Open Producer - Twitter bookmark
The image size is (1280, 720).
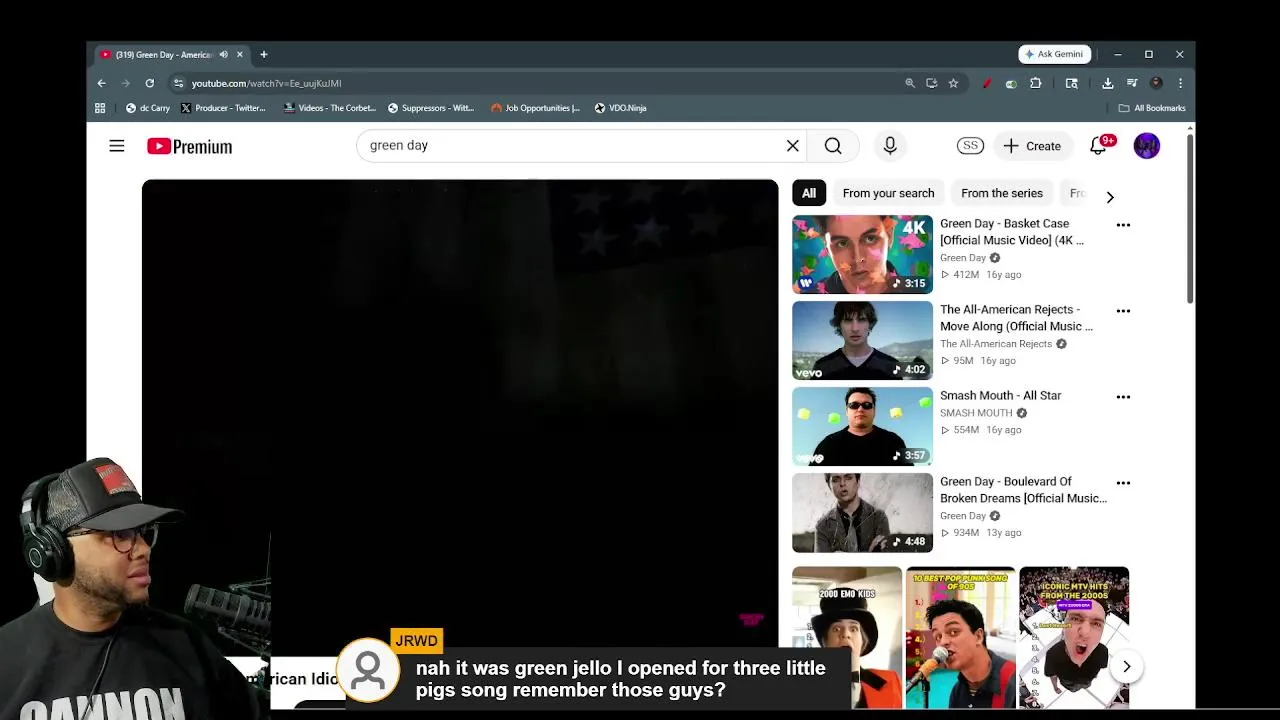point(223,108)
